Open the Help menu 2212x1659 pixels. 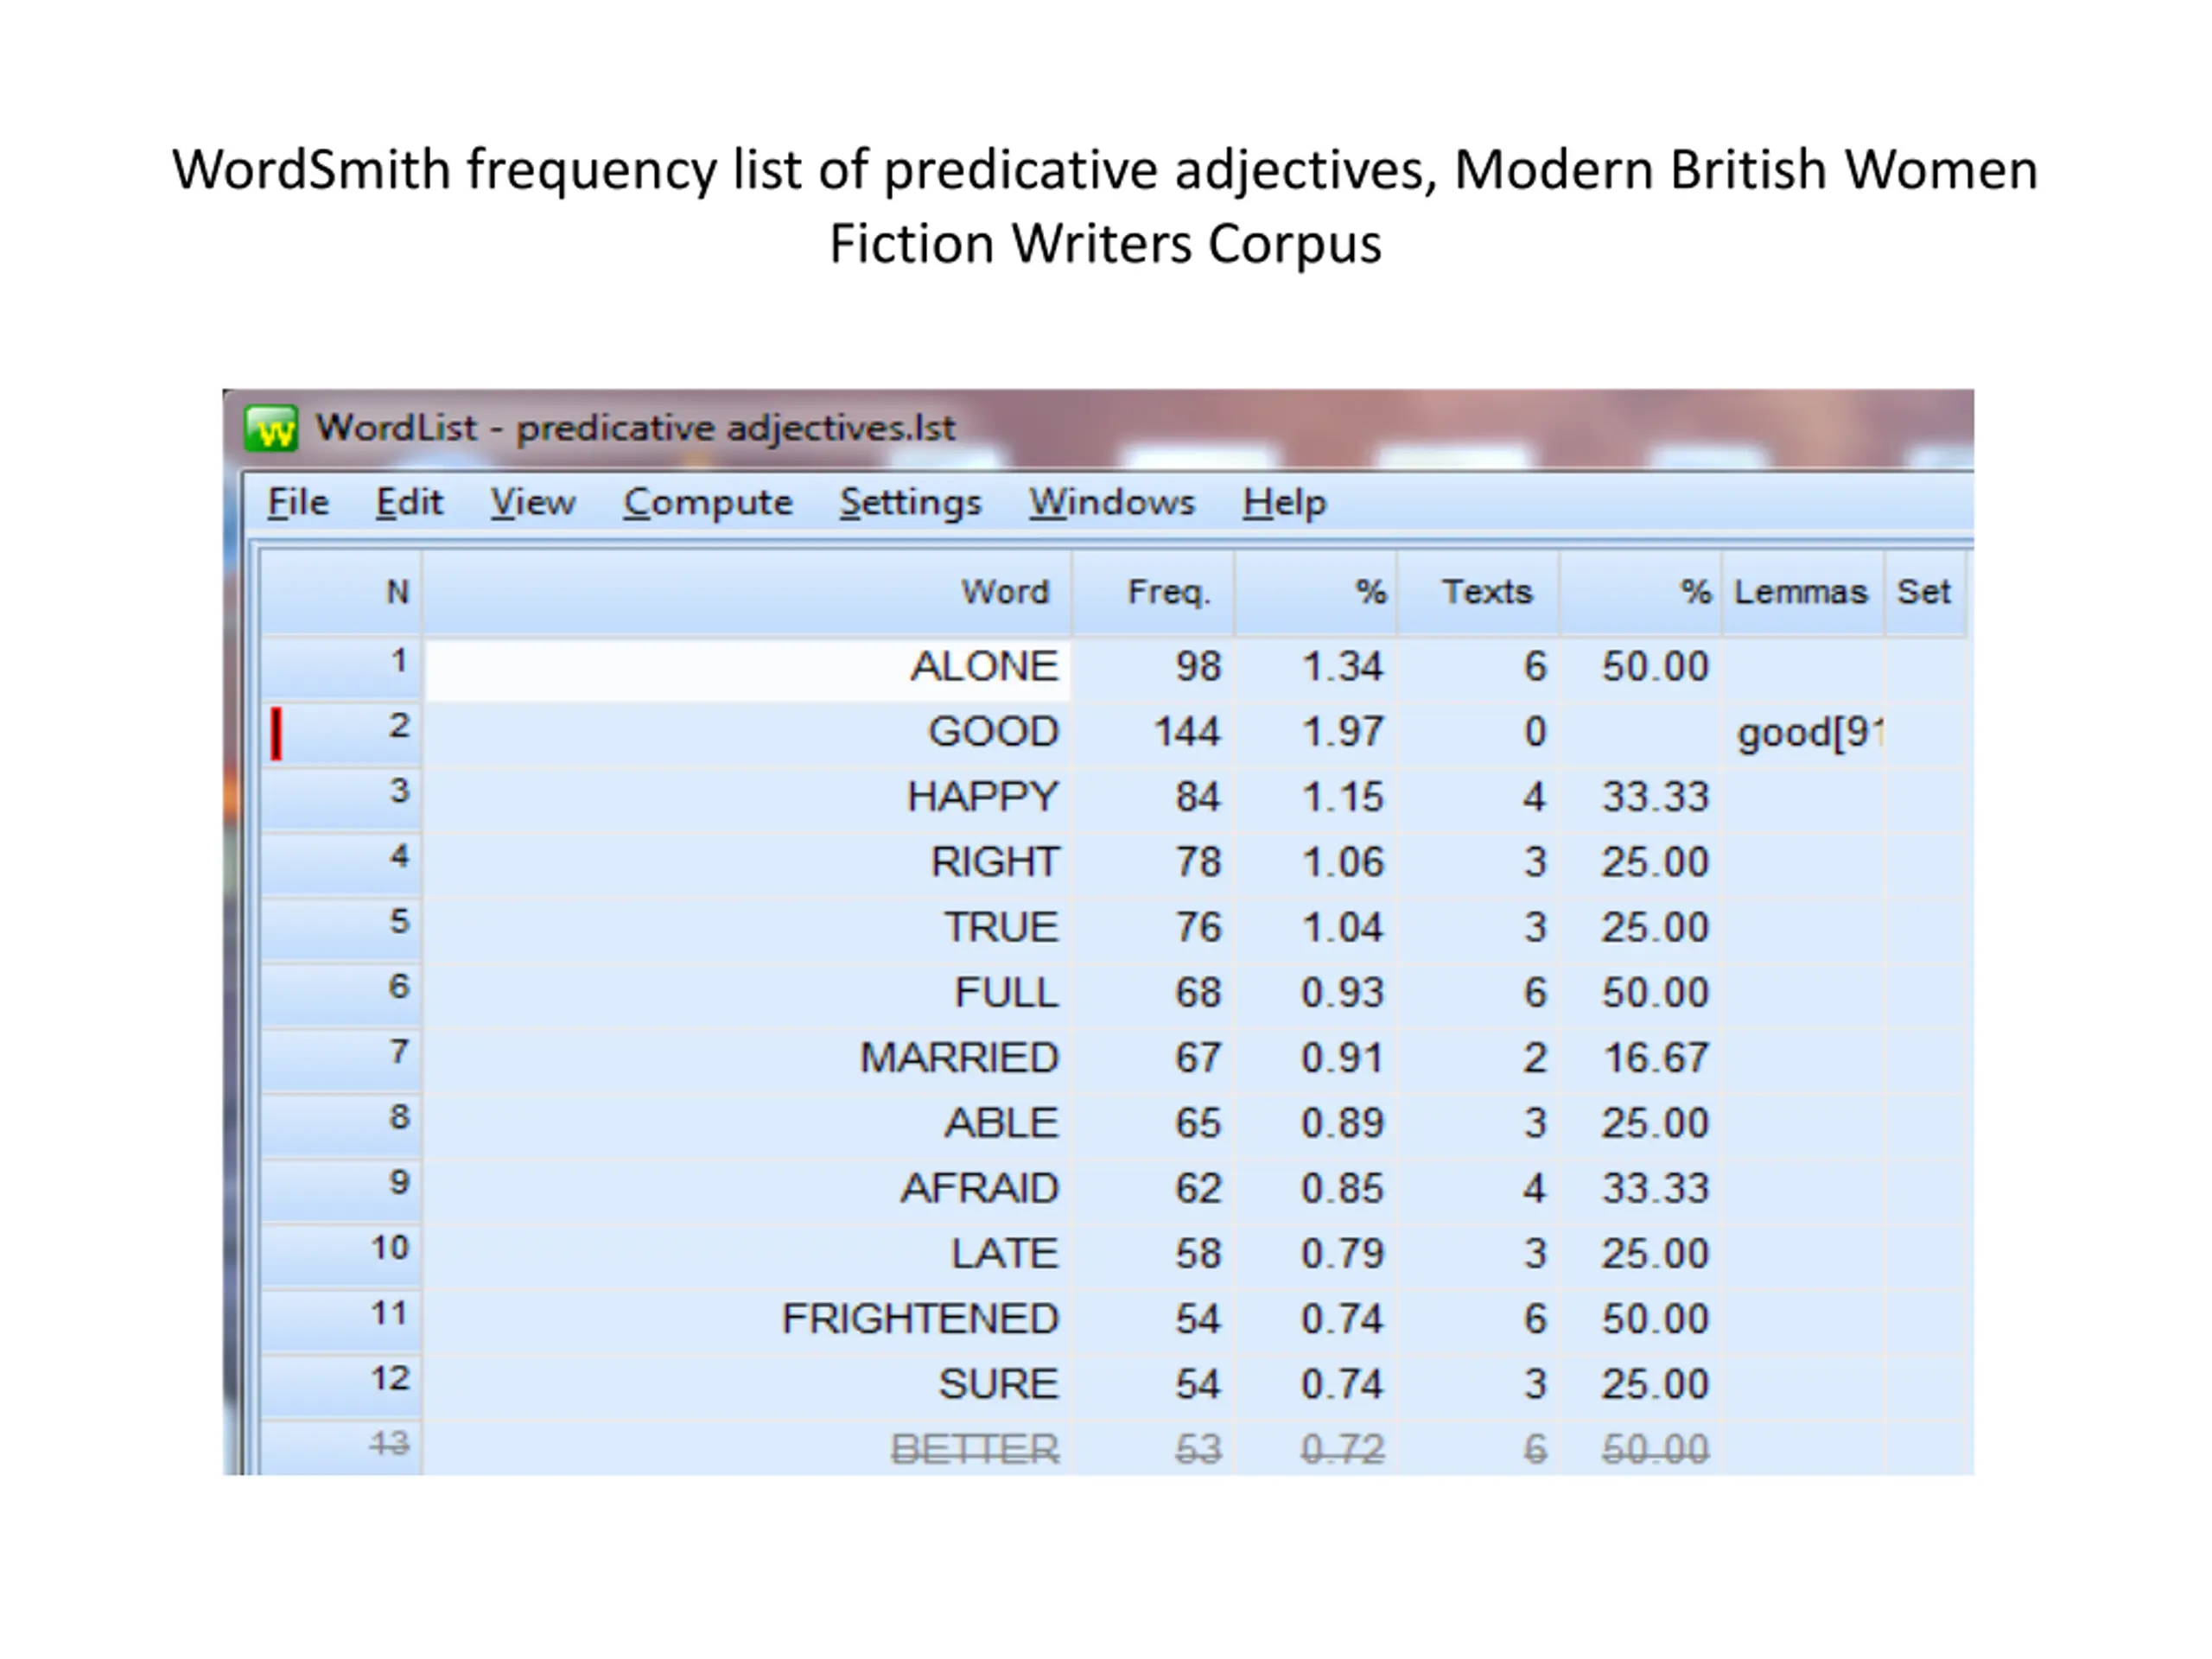[1285, 502]
